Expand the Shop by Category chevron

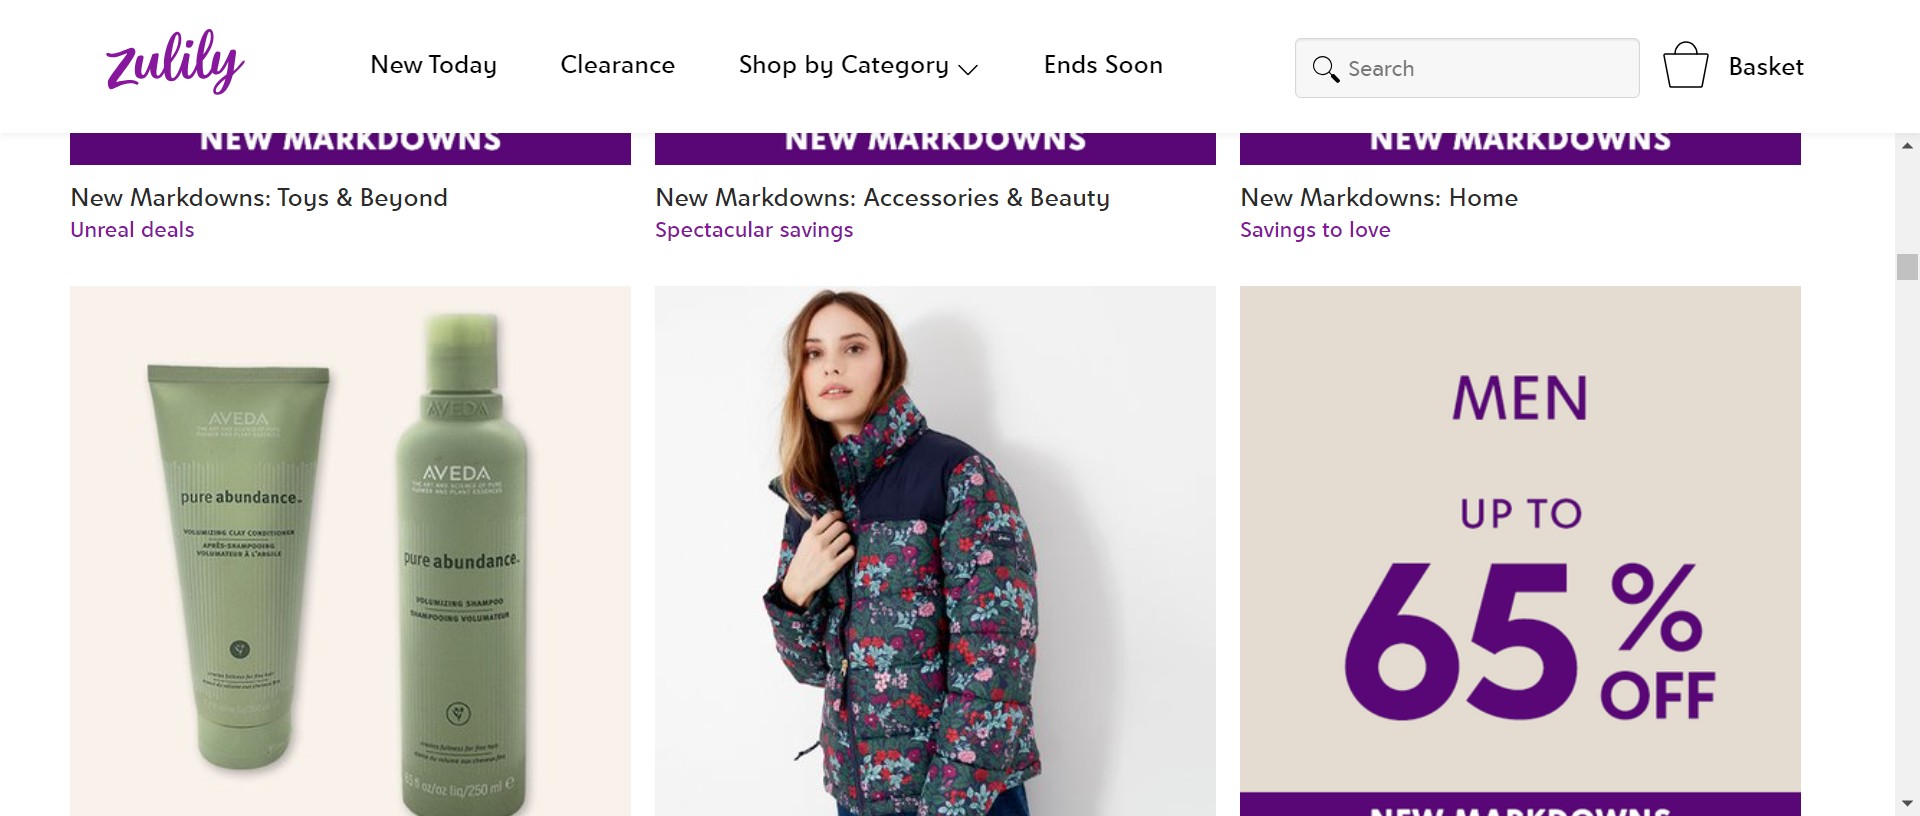[967, 69]
